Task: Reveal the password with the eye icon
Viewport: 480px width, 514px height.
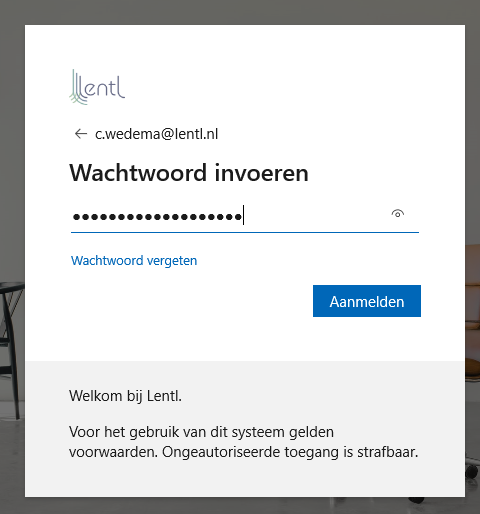Action: (x=397, y=214)
